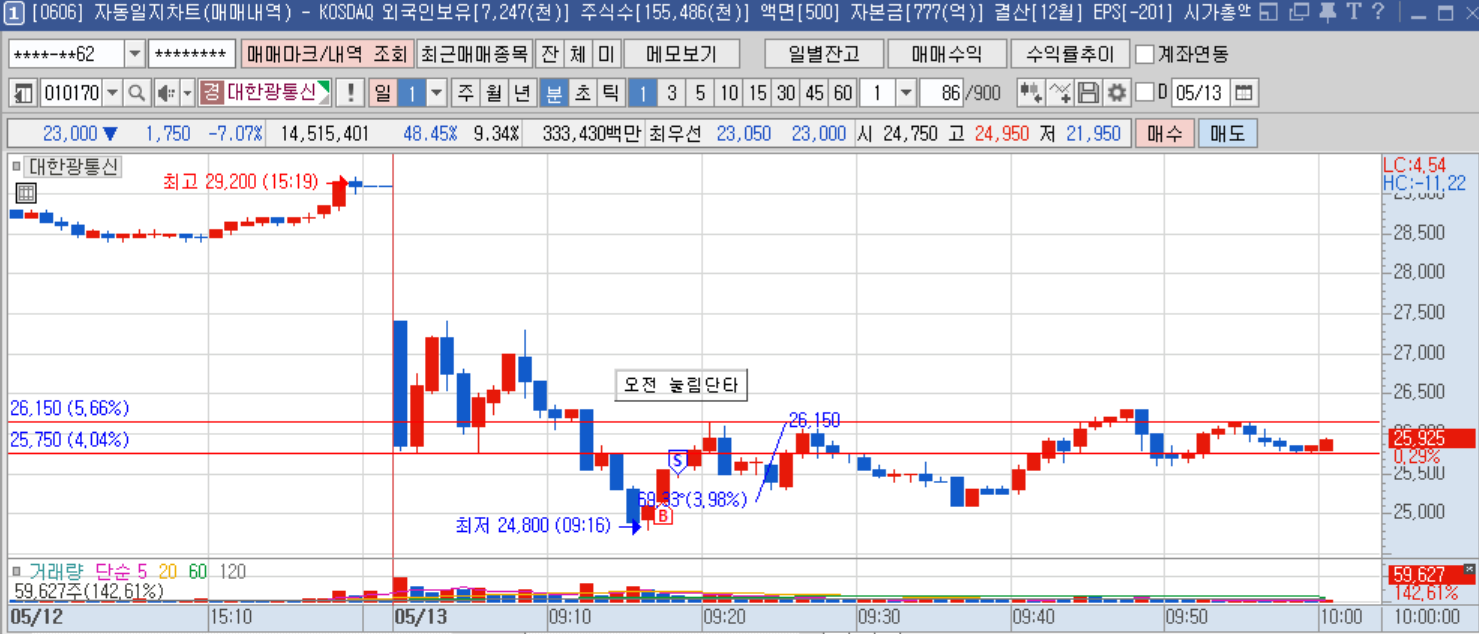Click the red 매수 buy button
The image size is (1479, 634).
tap(1164, 134)
